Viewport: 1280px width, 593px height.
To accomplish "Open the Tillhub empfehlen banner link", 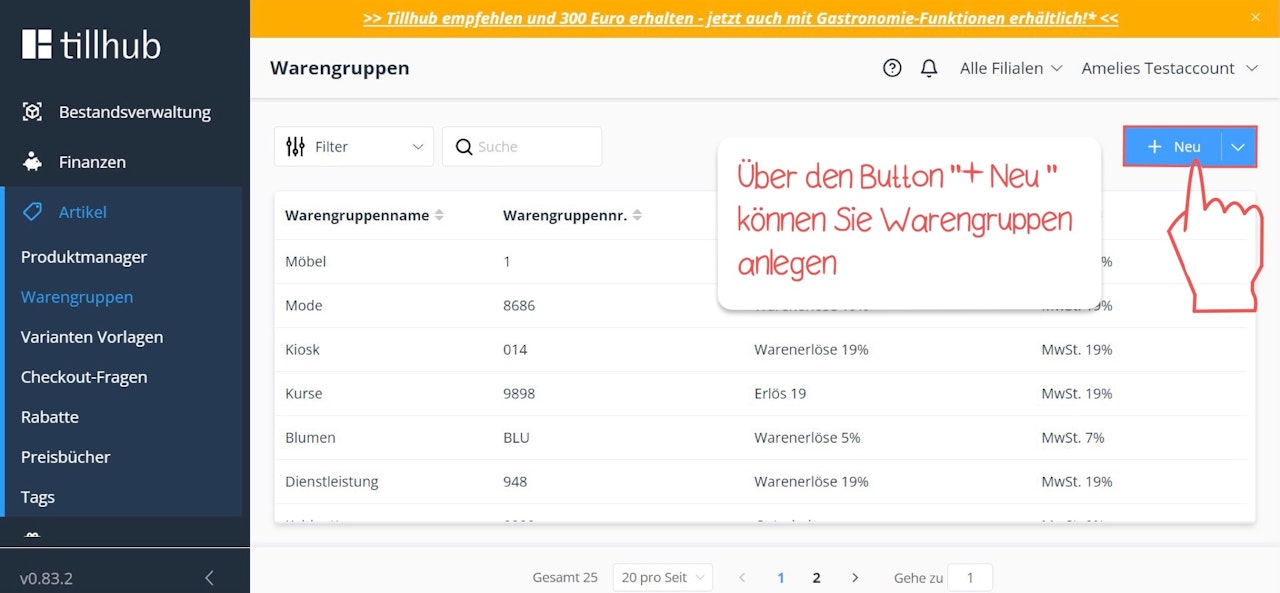I will tap(740, 18).
